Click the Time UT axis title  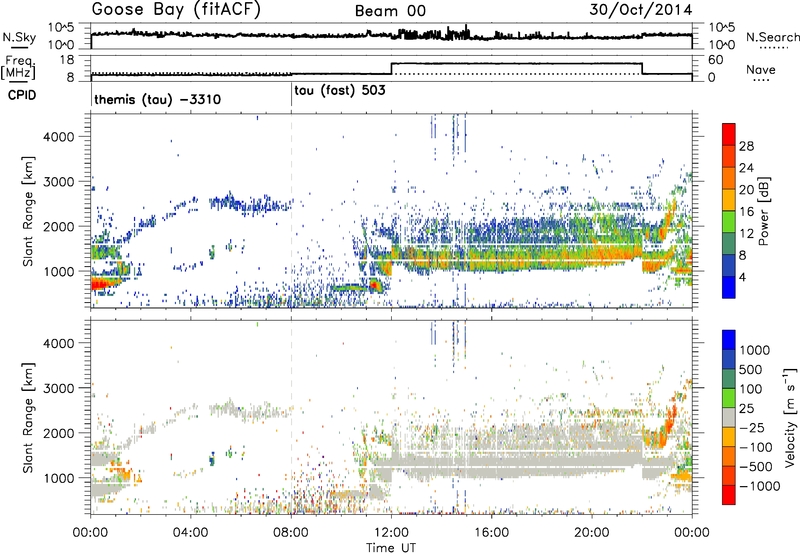[x=391, y=547]
